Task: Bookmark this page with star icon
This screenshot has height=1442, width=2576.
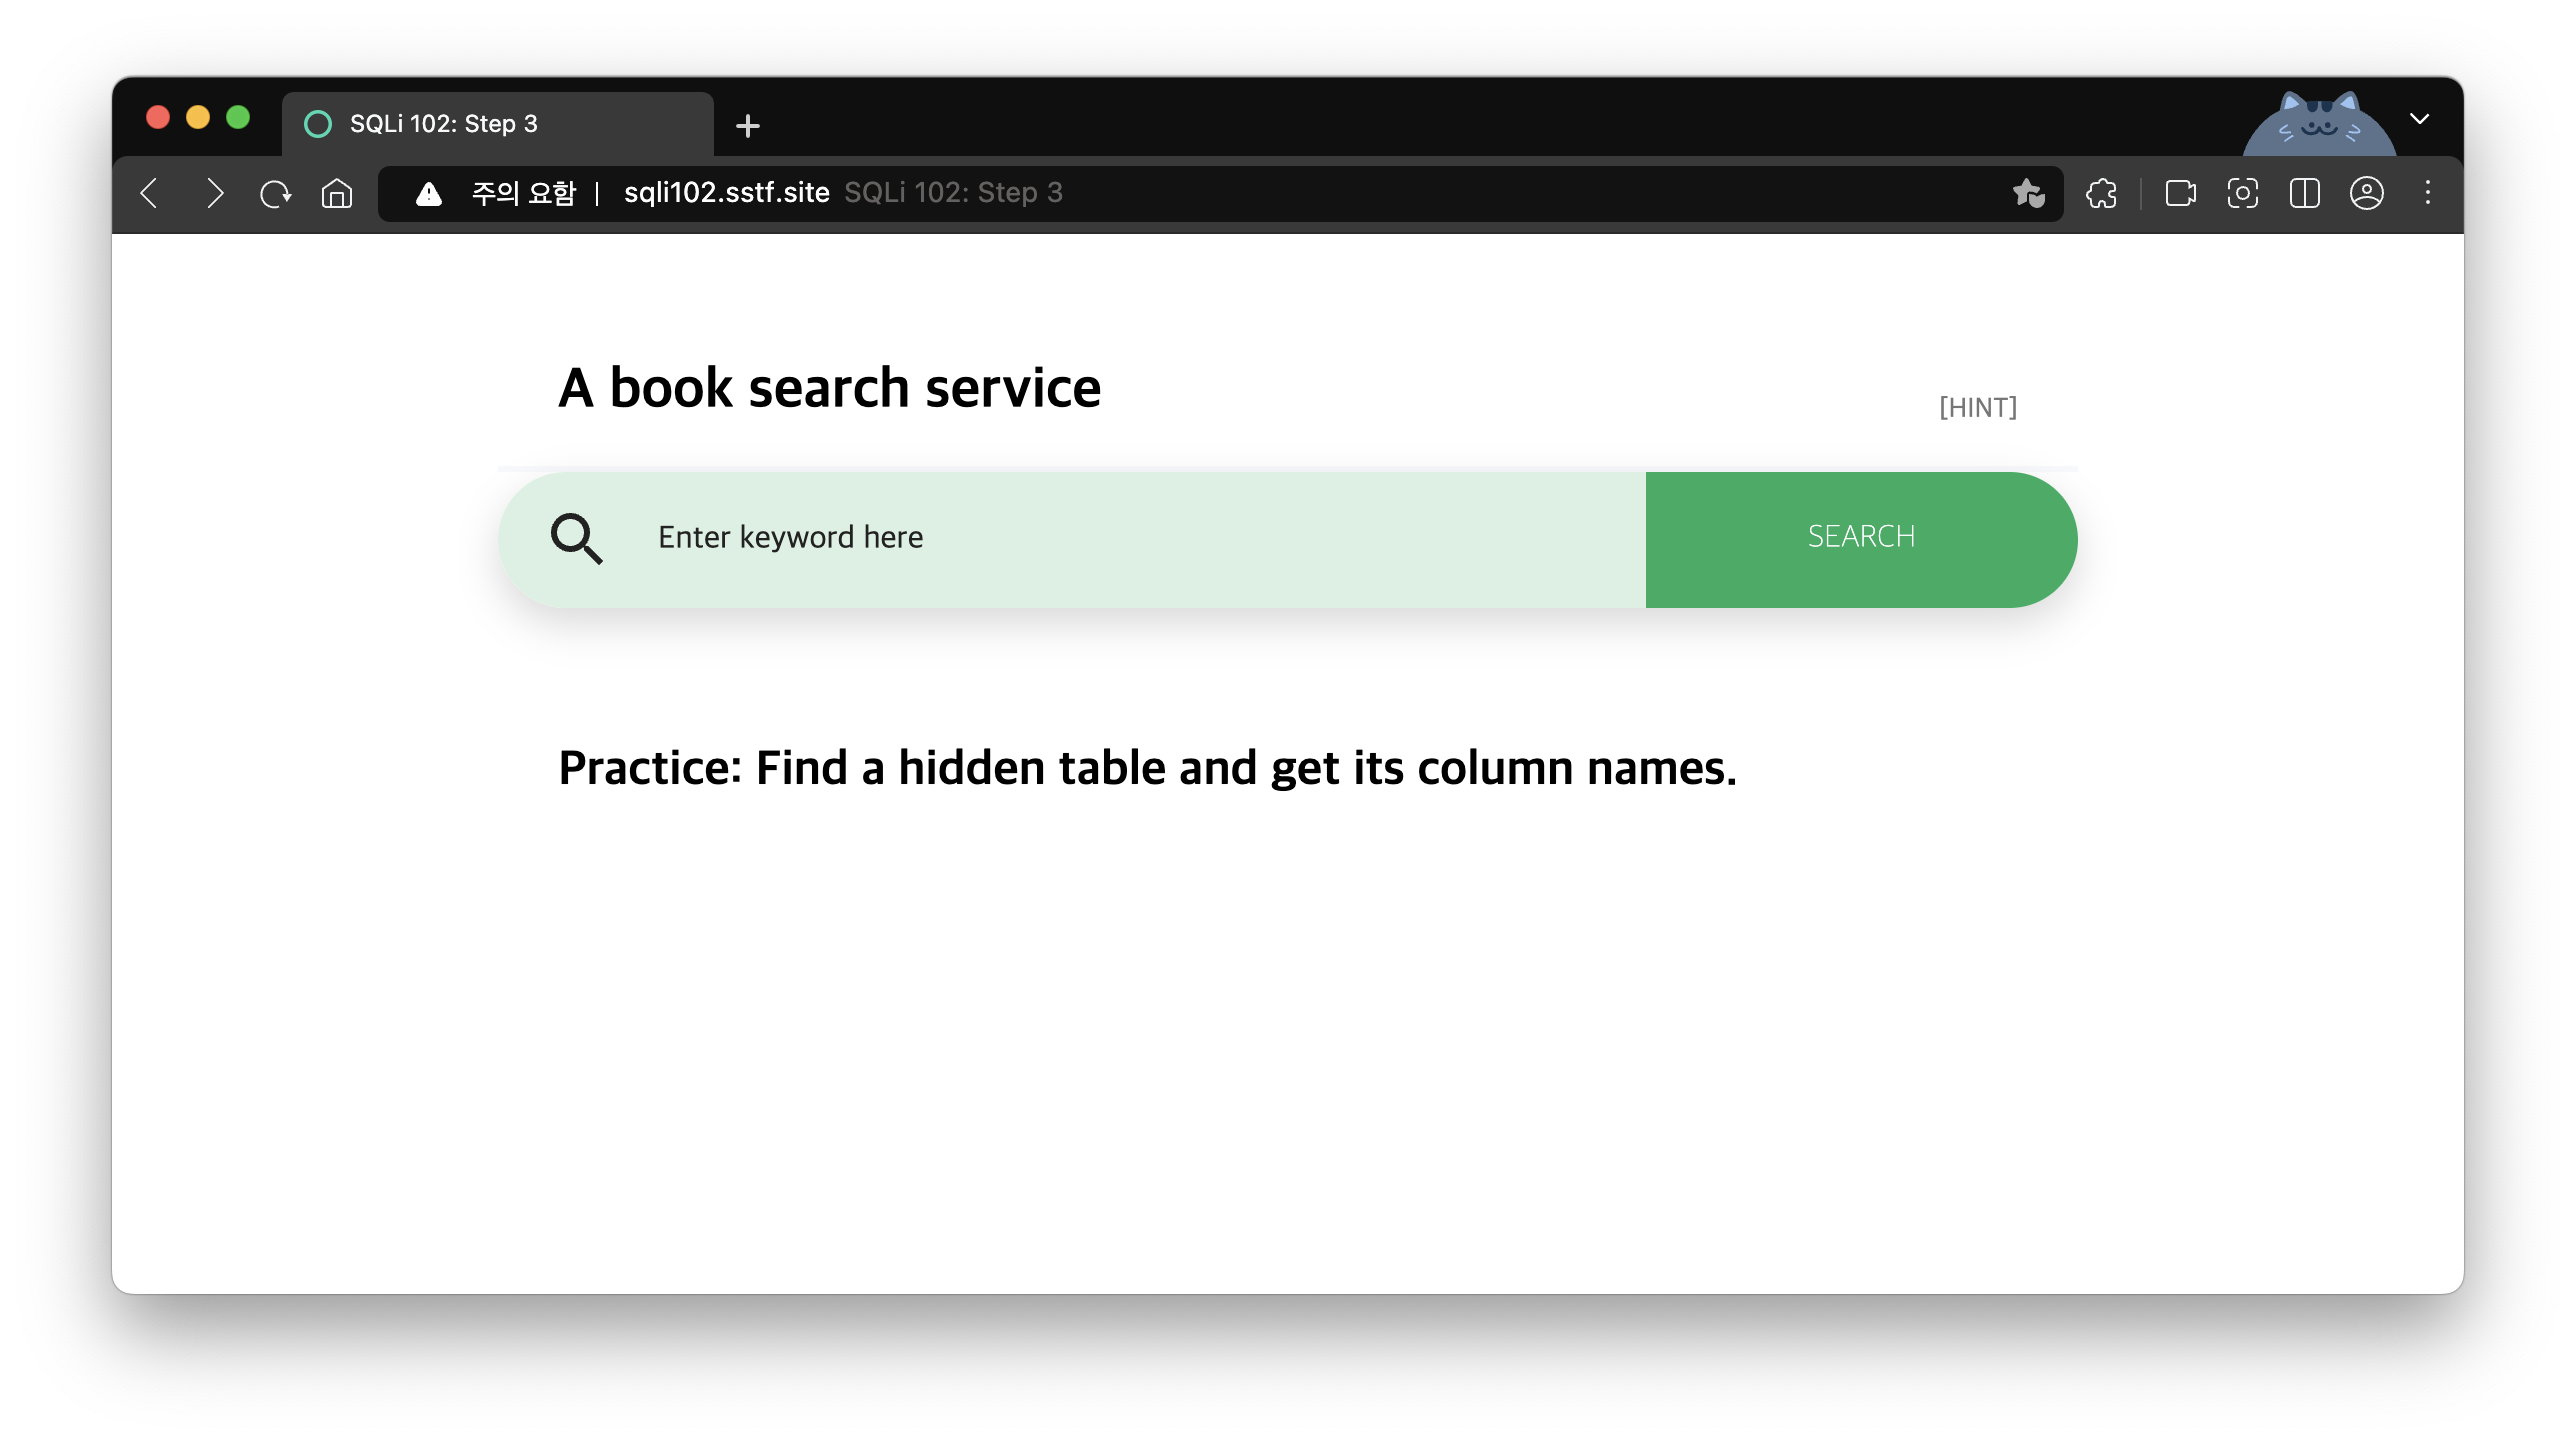Action: tap(2028, 193)
